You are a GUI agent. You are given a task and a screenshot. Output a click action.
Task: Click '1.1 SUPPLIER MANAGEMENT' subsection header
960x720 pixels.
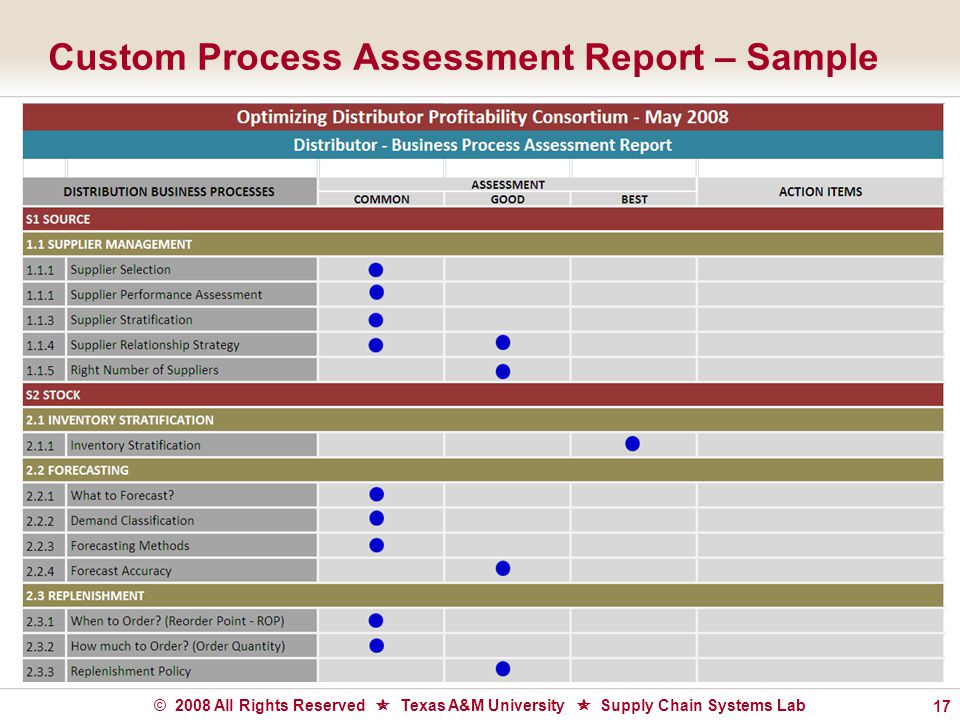(483, 244)
